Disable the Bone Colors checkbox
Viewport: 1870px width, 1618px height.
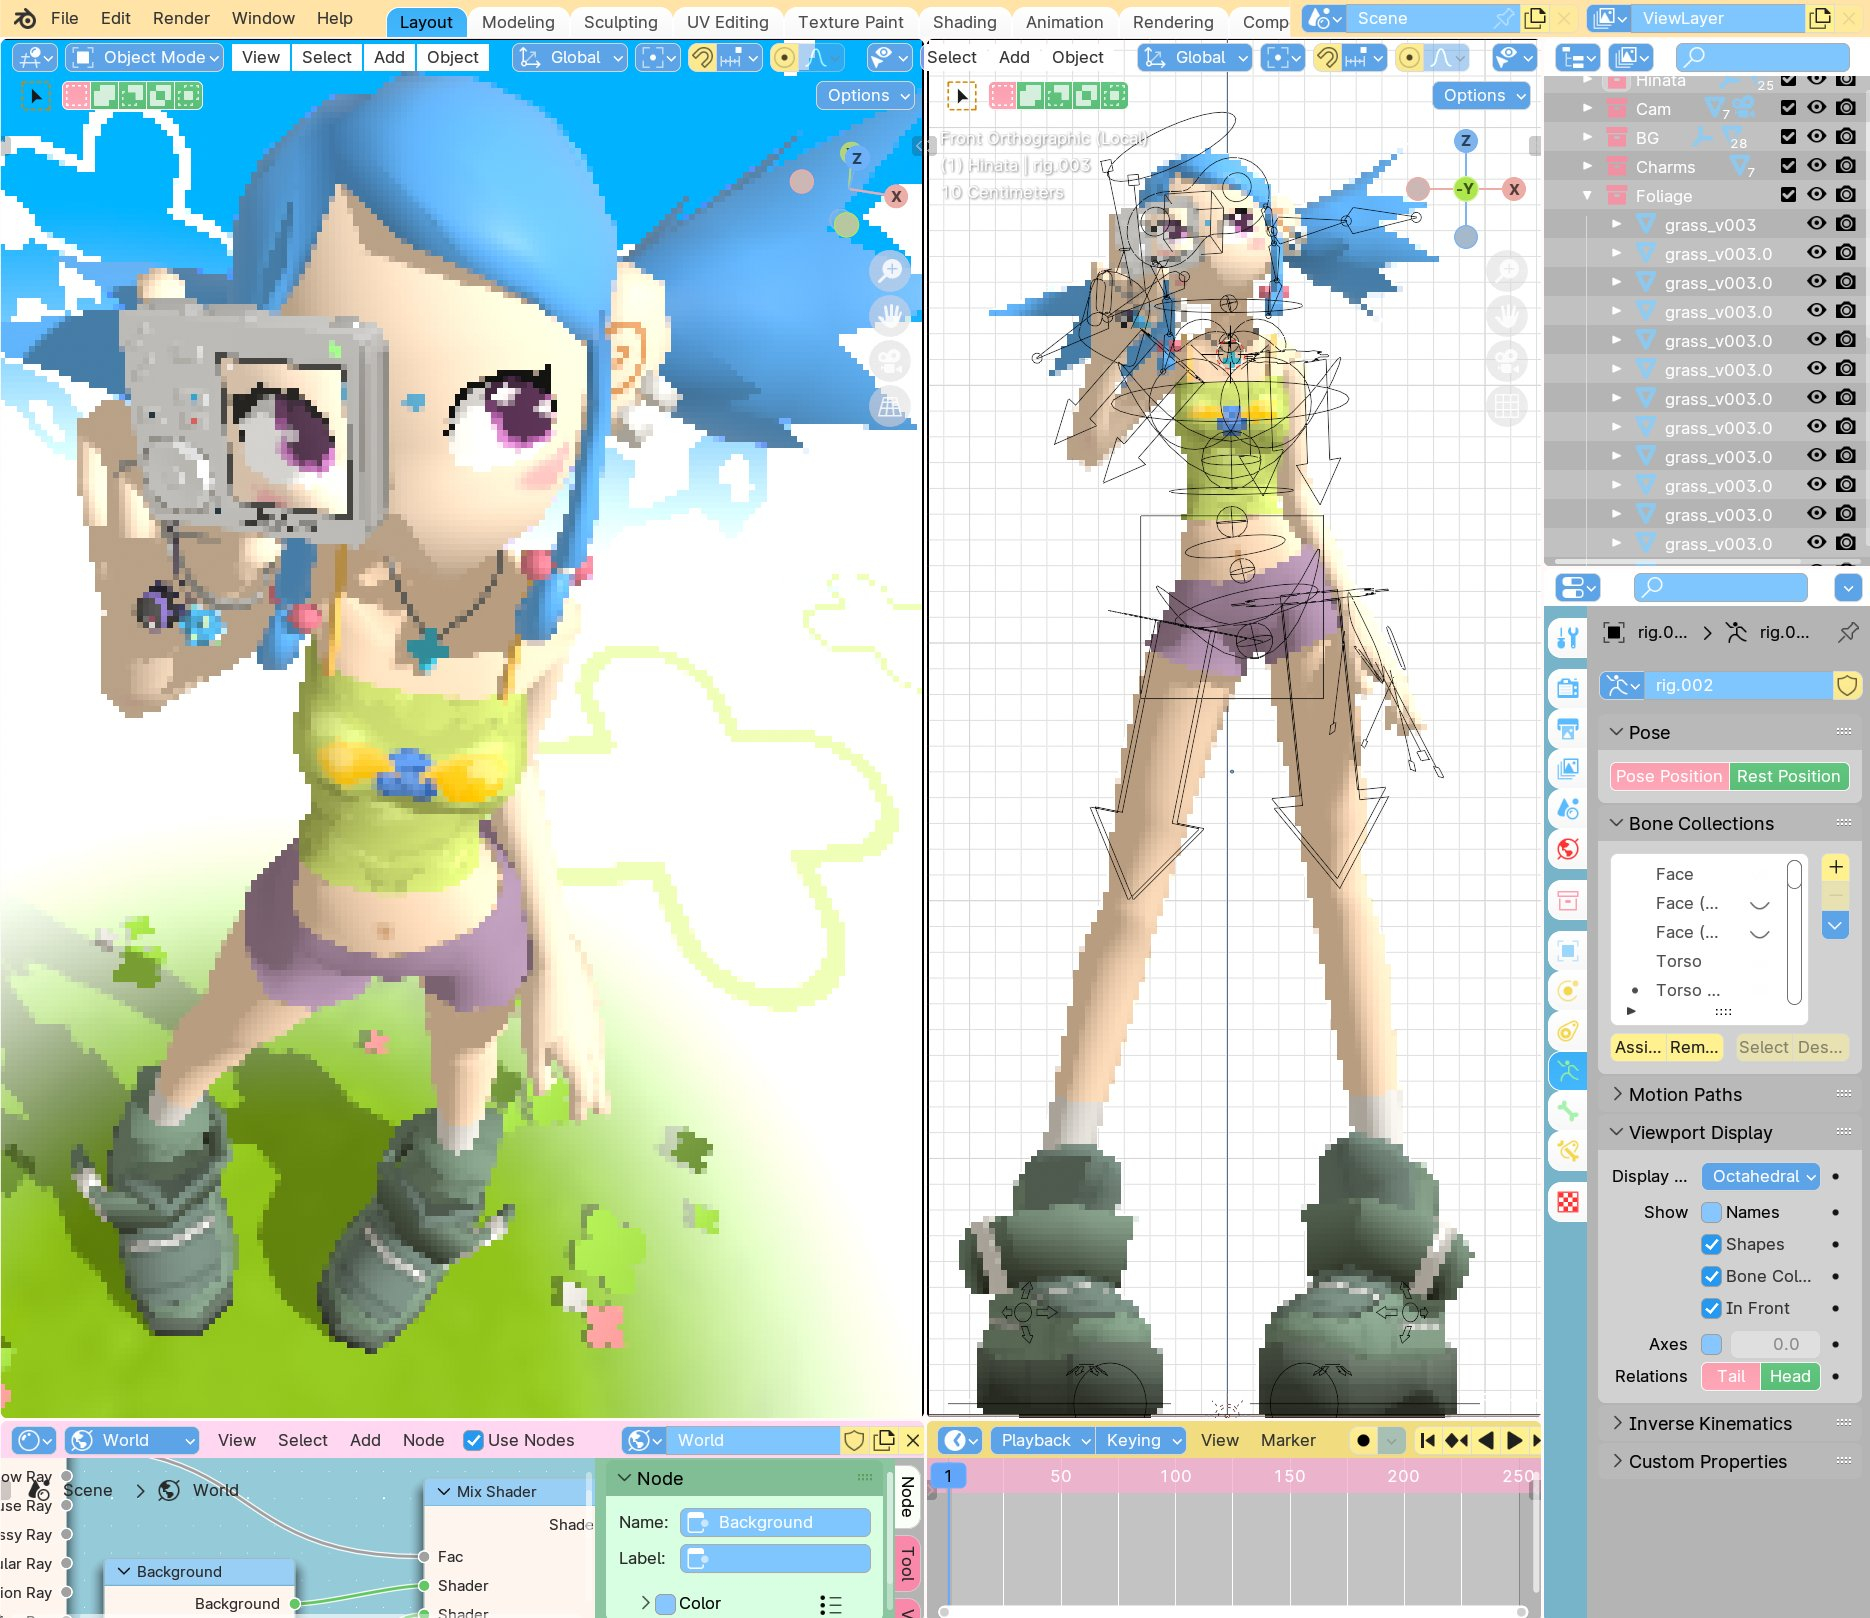coord(1711,1276)
